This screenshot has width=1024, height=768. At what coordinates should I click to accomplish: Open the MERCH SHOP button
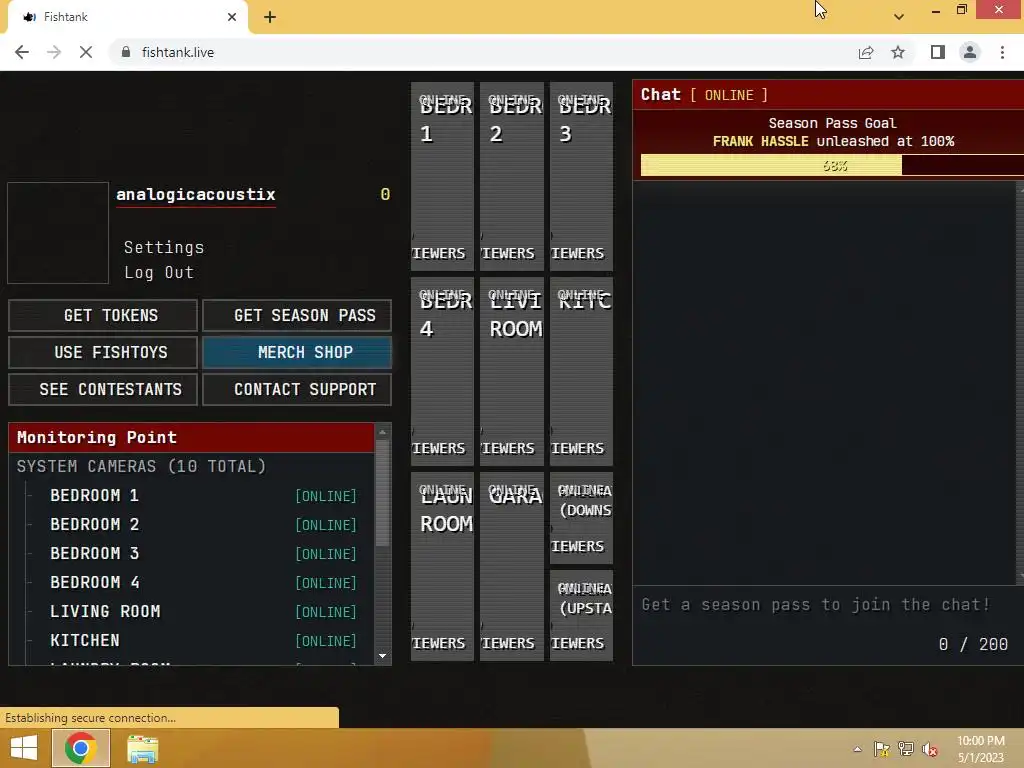[296, 353]
